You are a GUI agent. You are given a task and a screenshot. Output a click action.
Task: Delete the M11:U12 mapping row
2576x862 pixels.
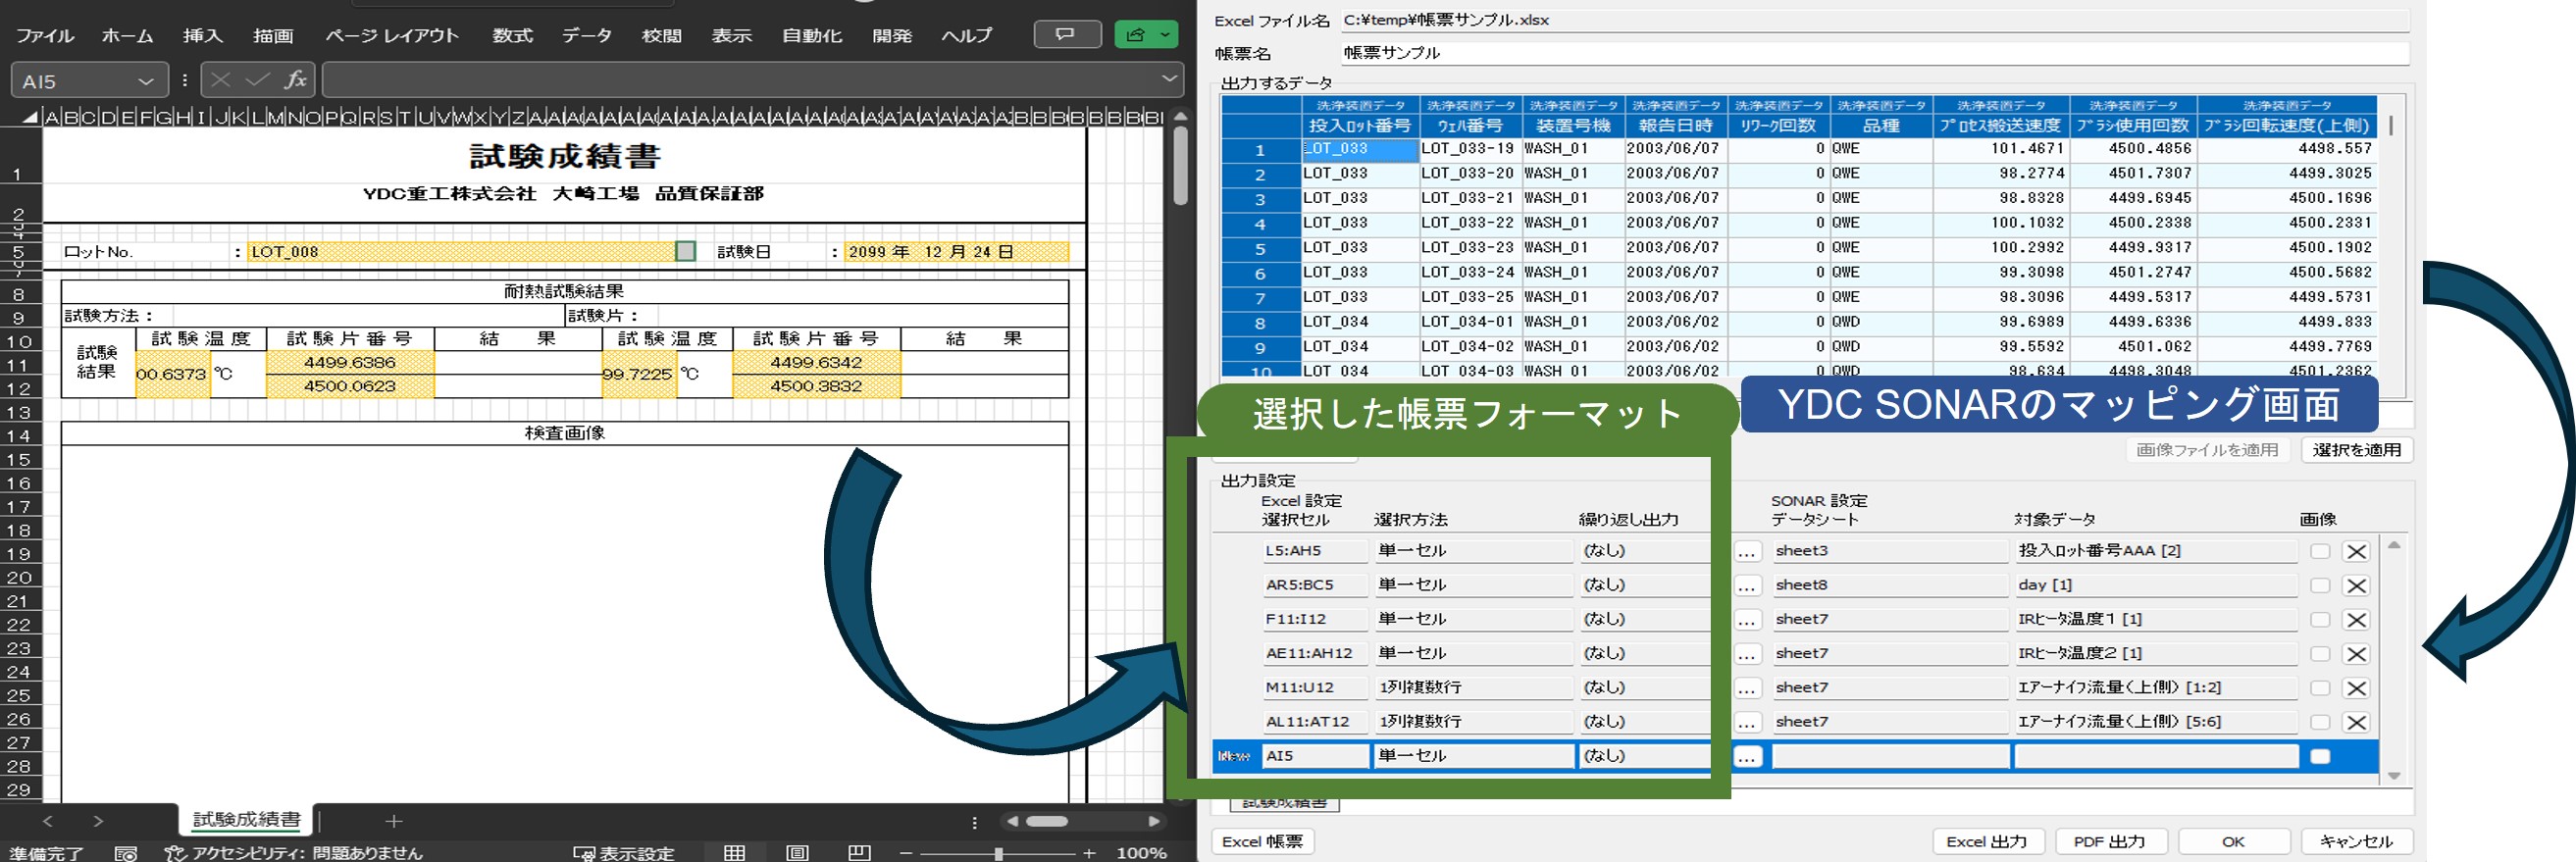point(2356,688)
